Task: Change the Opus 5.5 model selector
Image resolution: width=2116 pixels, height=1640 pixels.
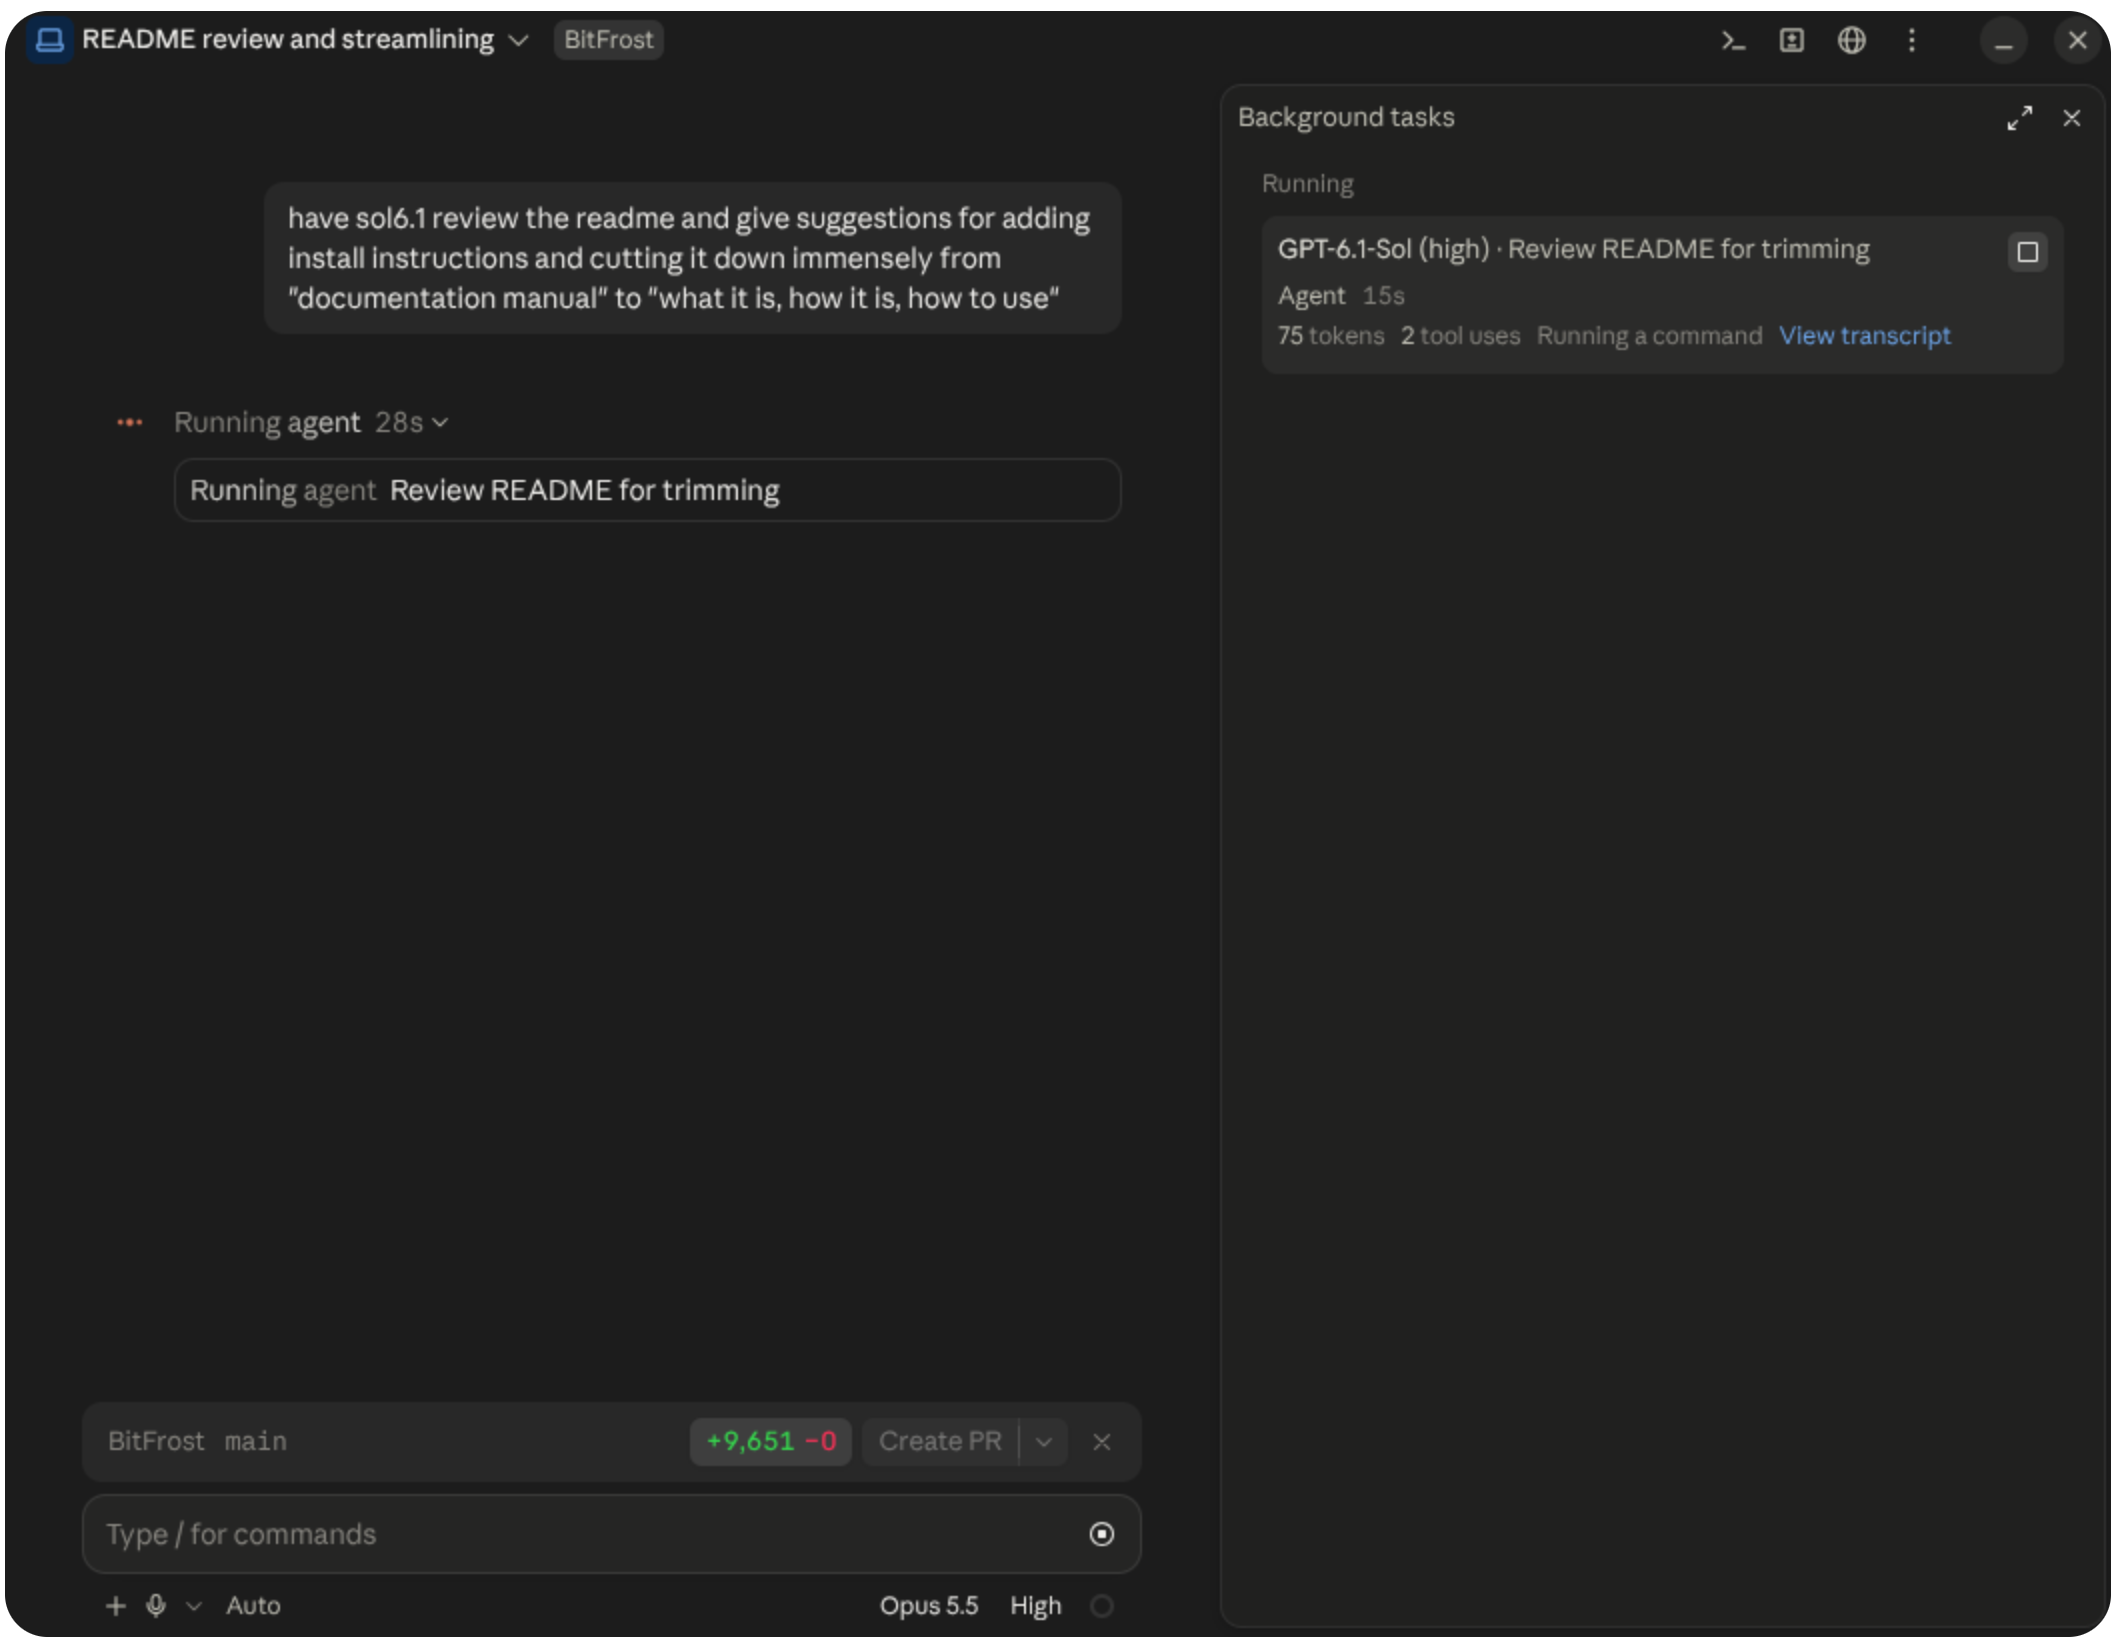Action: 928,1605
